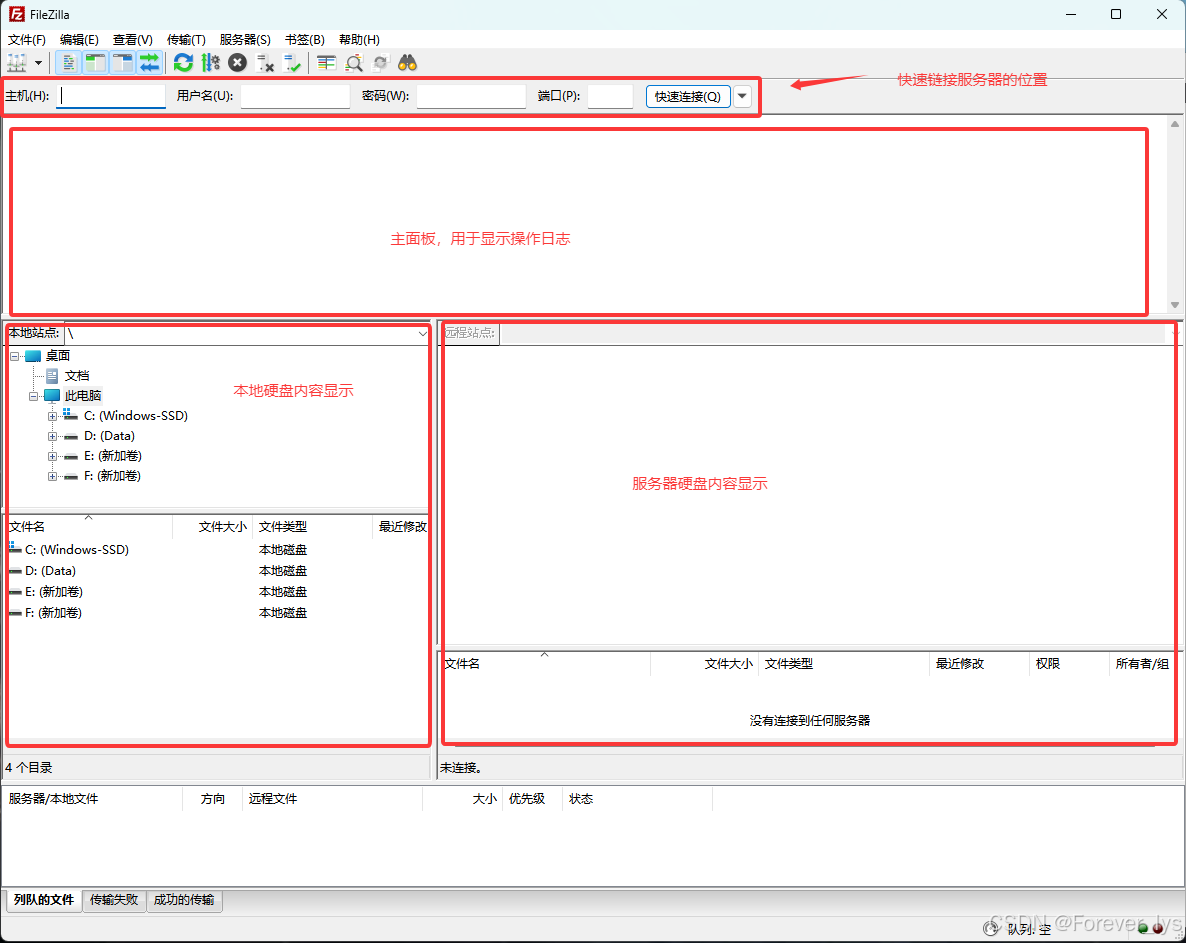This screenshot has height=943, width=1186.
Task: Disconnect from the current server icon
Action: [265, 63]
